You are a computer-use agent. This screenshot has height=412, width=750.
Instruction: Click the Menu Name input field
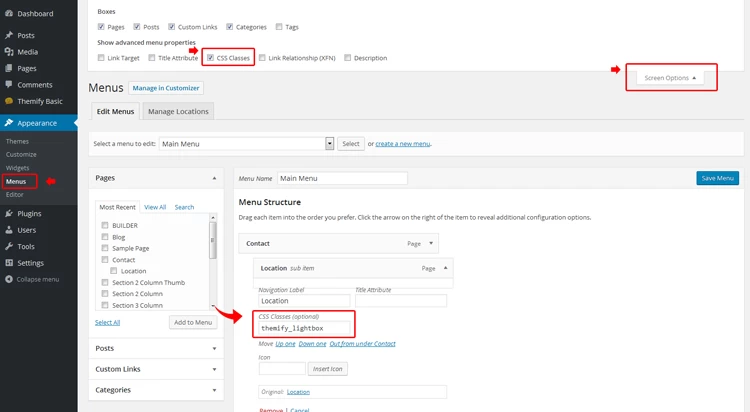tap(342, 178)
